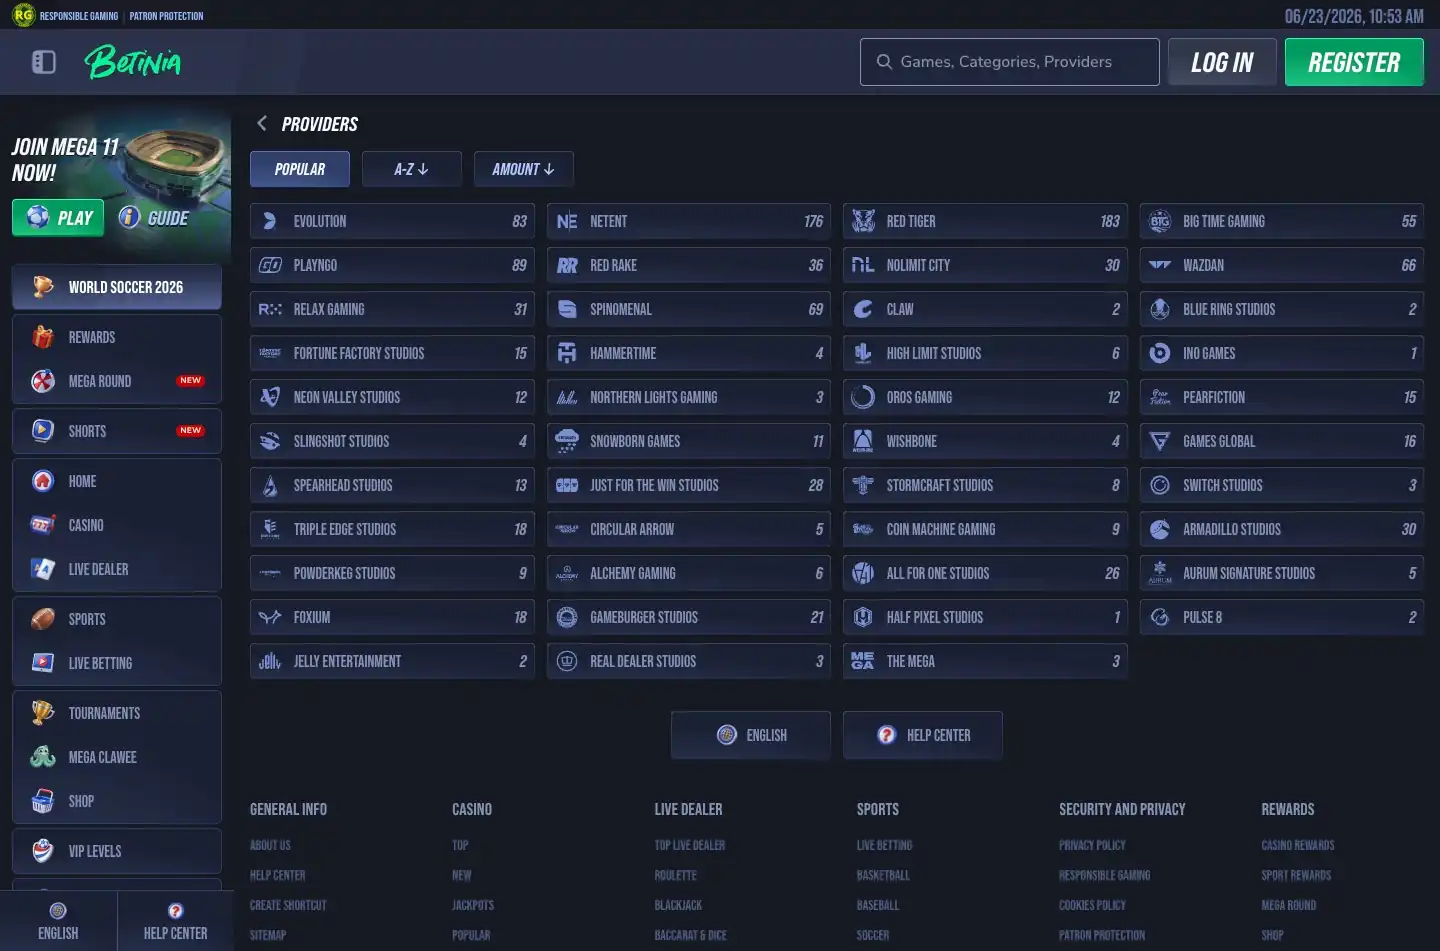The width and height of the screenshot is (1440, 951).
Task: Click the center Help Center button
Action: [923, 735]
